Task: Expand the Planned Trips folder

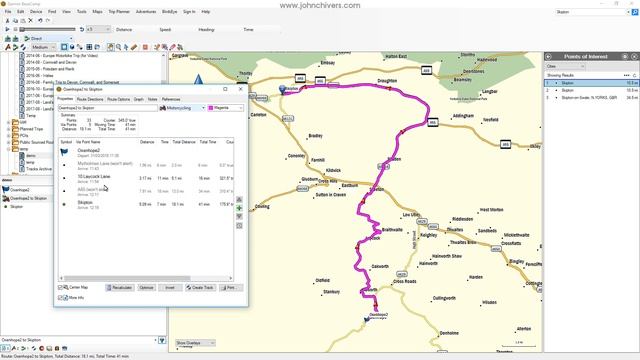Action: pyautogui.click(x=9, y=129)
